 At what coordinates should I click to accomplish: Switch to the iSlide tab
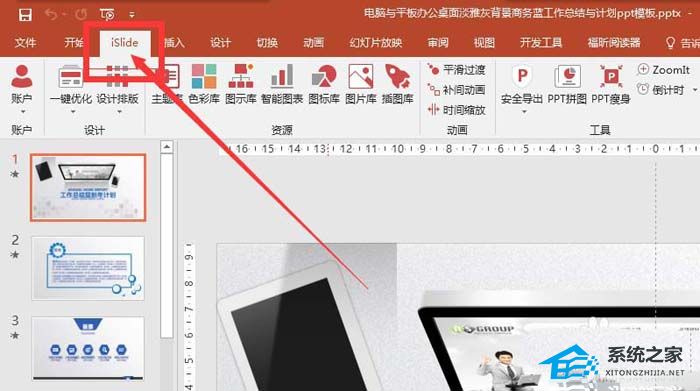[125, 42]
